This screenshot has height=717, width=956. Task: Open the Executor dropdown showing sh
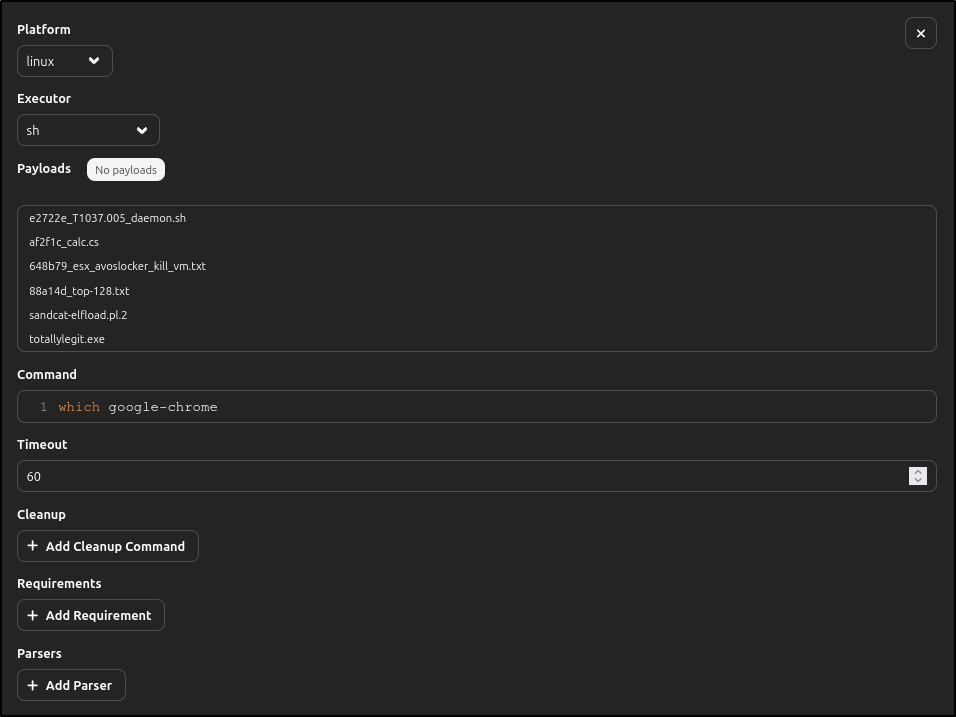tap(88, 130)
